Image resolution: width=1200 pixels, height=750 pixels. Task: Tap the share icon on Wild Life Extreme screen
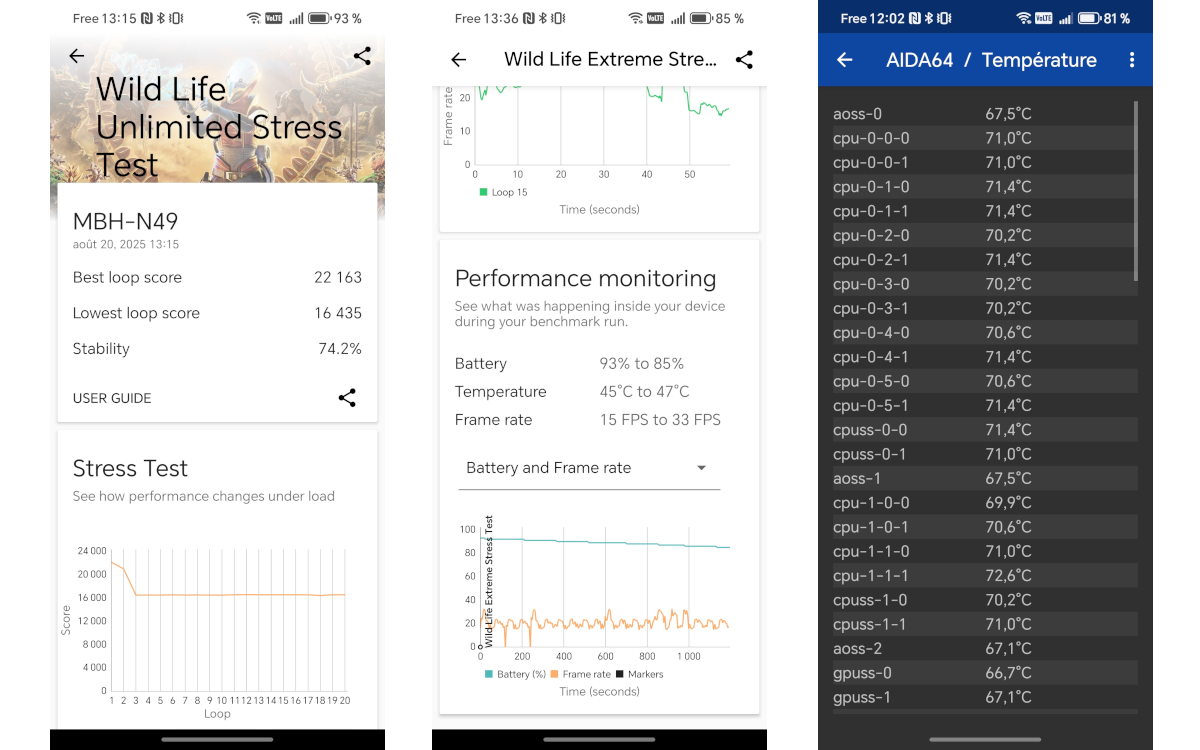[x=744, y=60]
